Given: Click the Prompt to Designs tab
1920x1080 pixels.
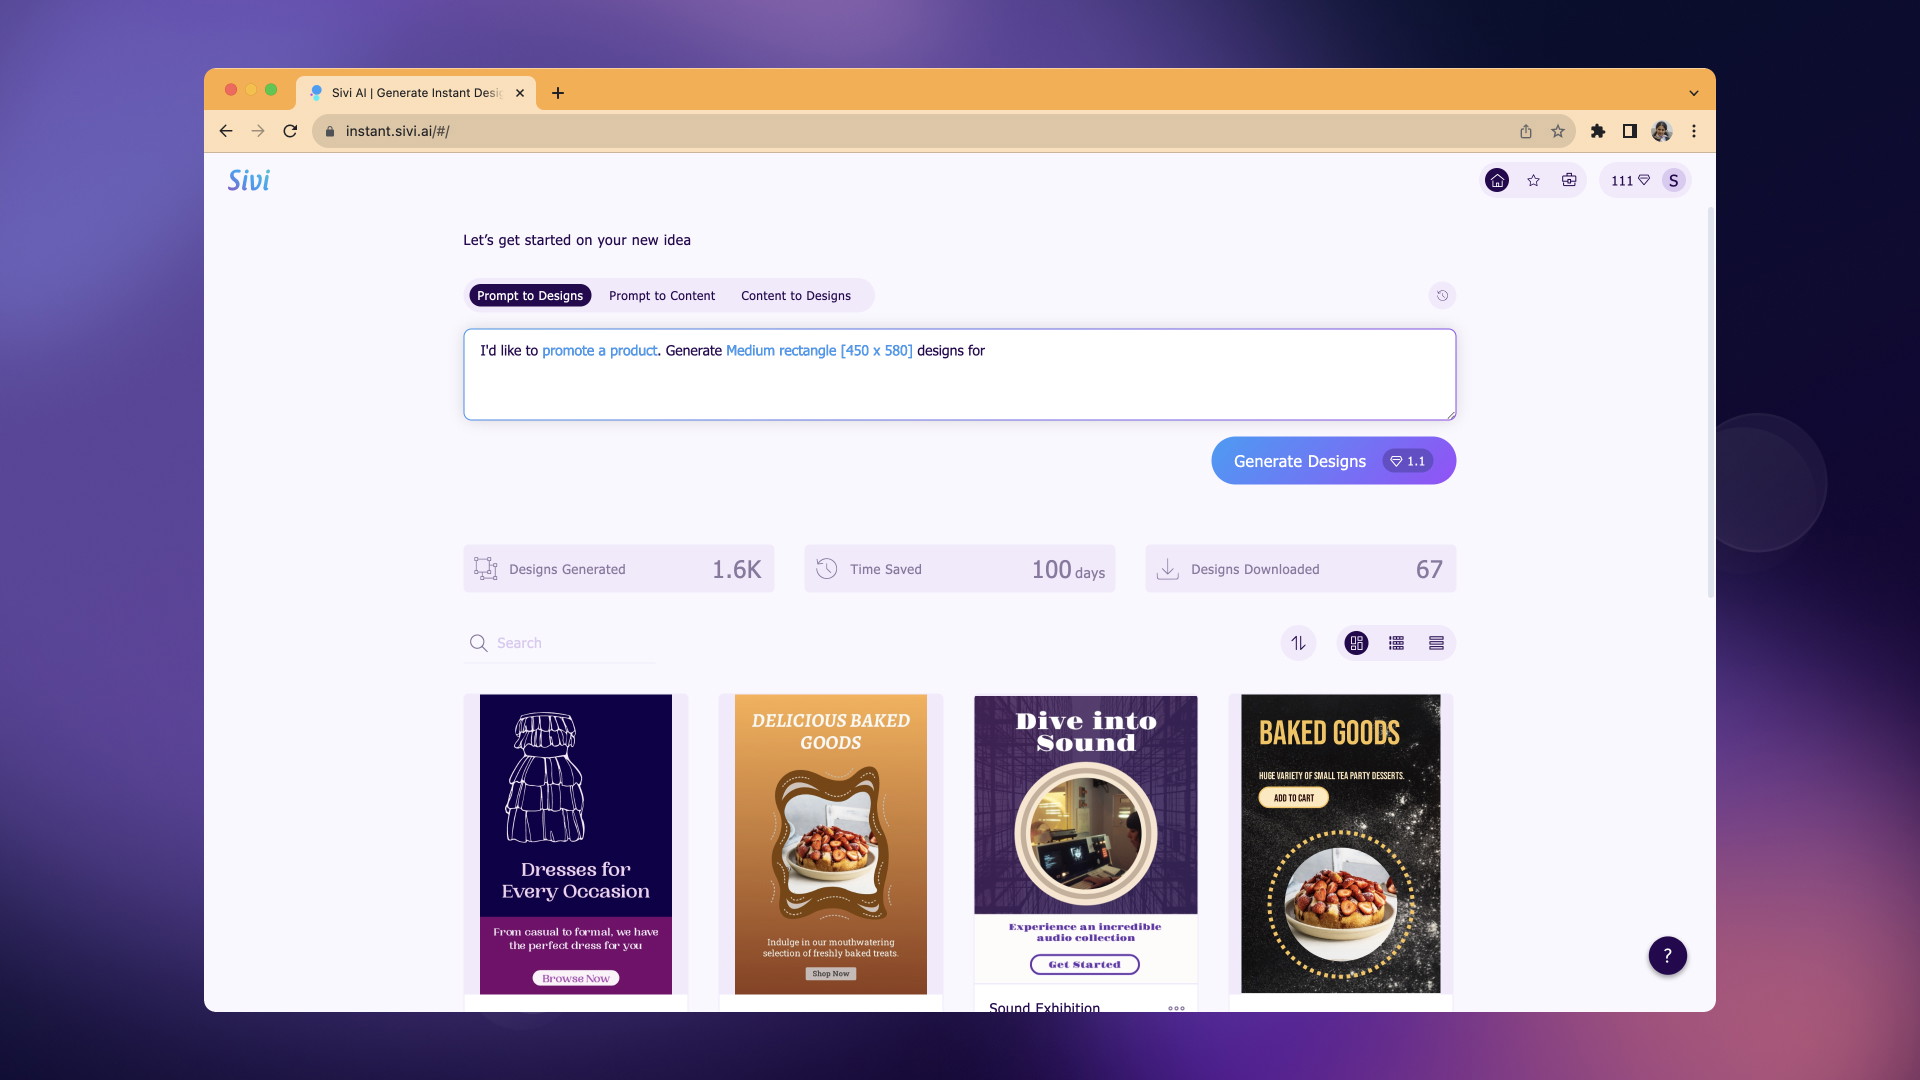Looking at the screenshot, I should (x=530, y=295).
